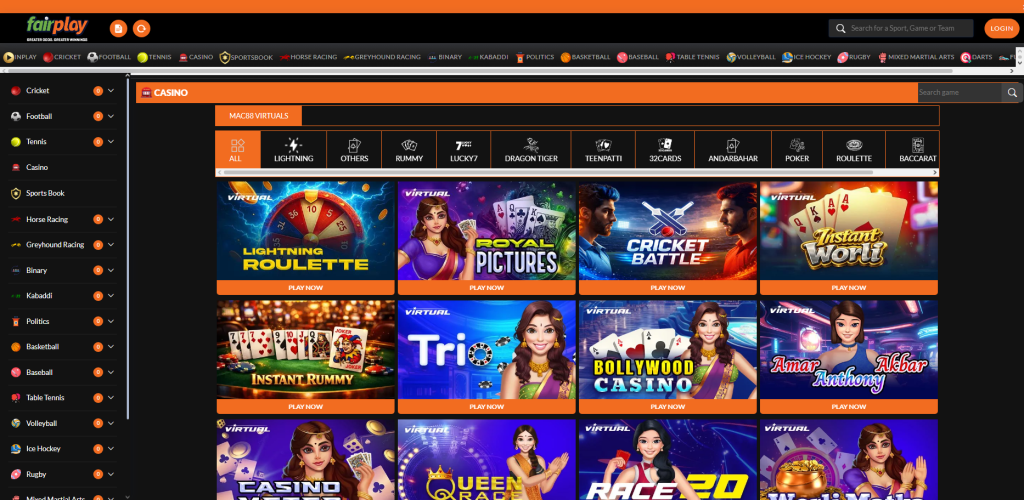Screen dimensions: 1024x500
Task: Select the BACCARAT category
Action: tap(912, 150)
